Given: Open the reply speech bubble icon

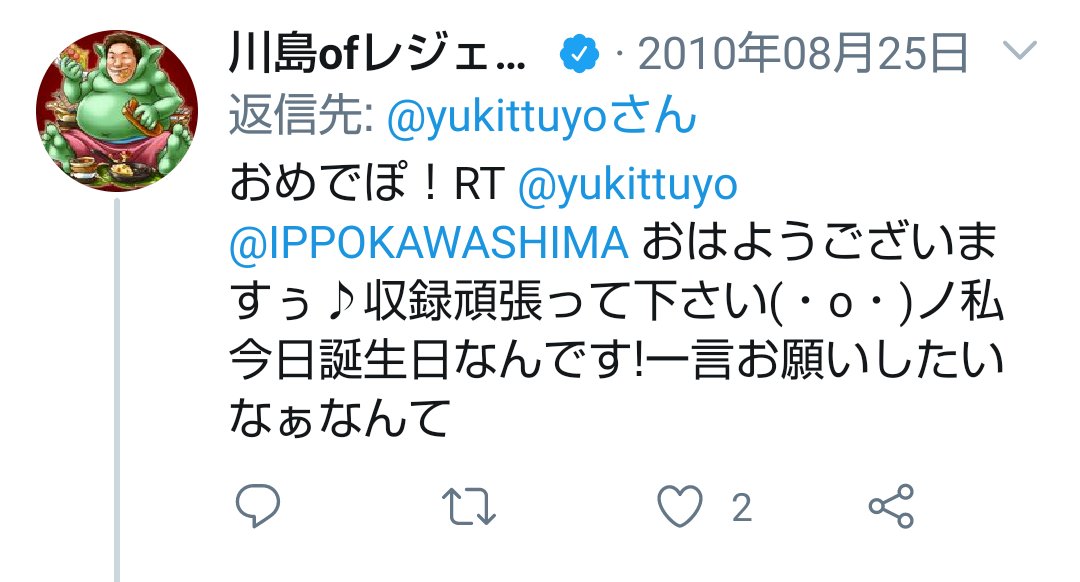Looking at the screenshot, I should click(258, 506).
